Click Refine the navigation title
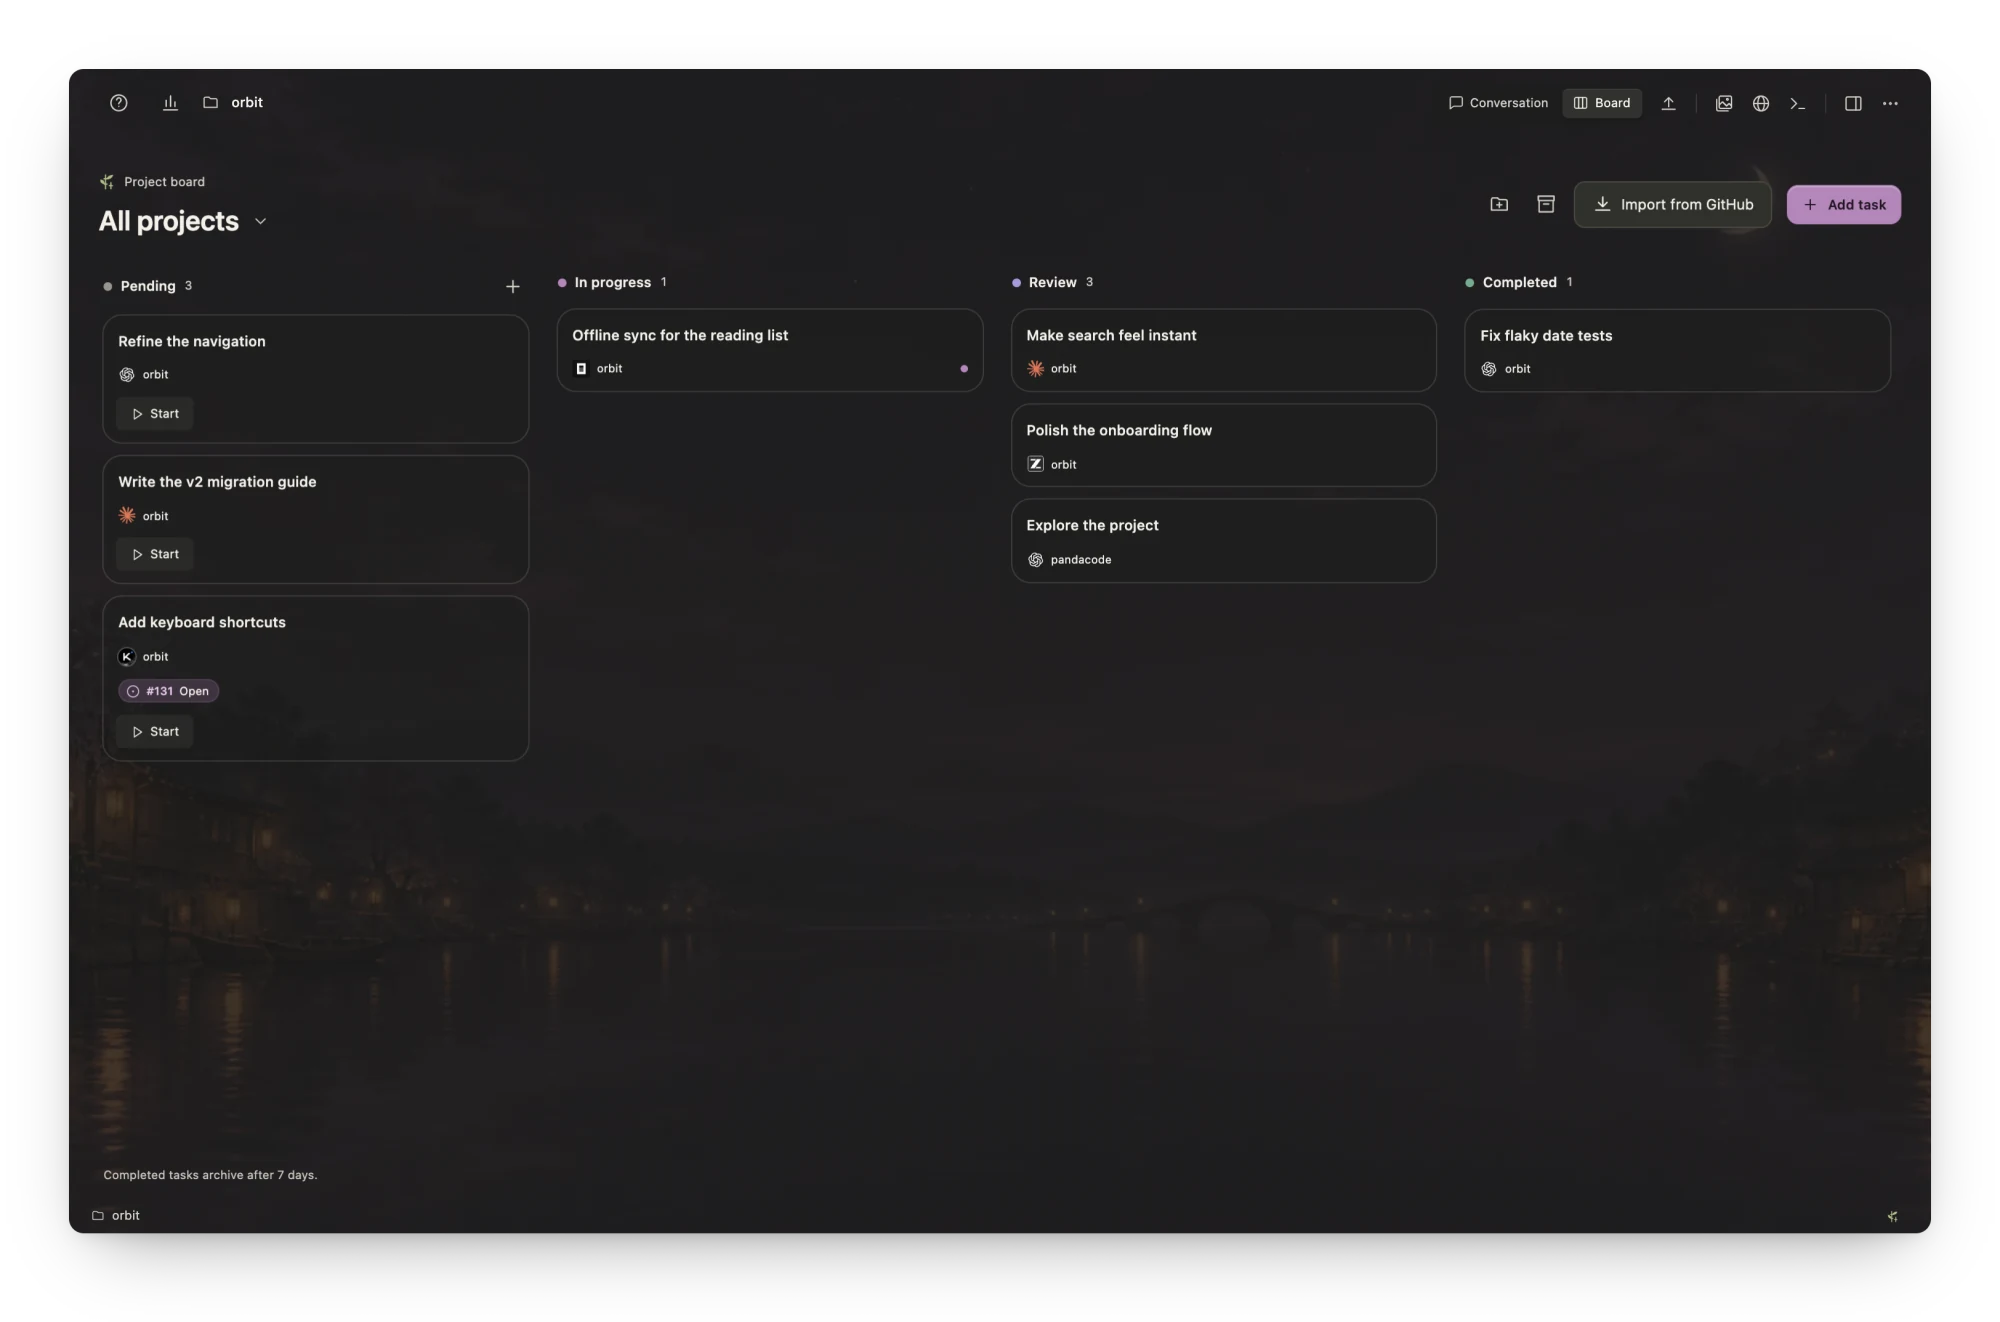The height and width of the screenshot is (1322, 2000). (x=192, y=342)
